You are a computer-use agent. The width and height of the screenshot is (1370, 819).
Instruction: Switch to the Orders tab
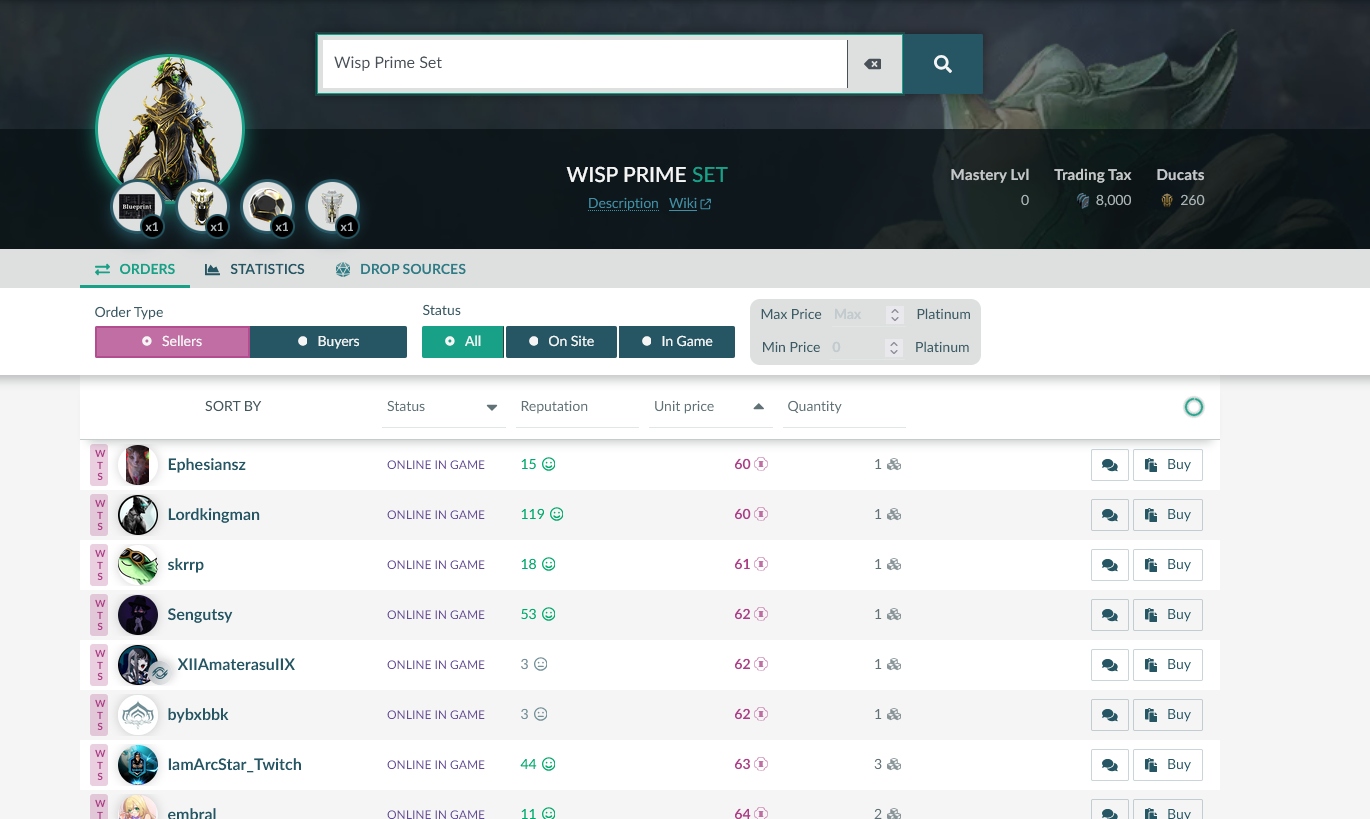(135, 269)
